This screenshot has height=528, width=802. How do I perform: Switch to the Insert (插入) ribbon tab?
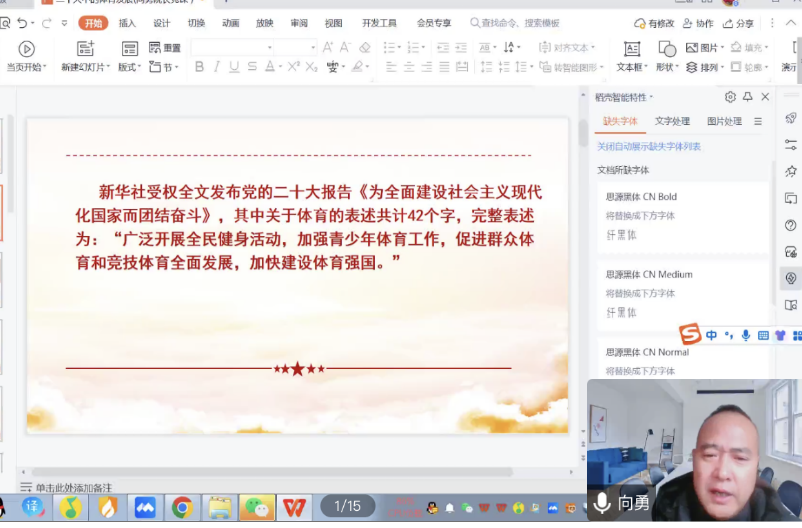coord(127,23)
